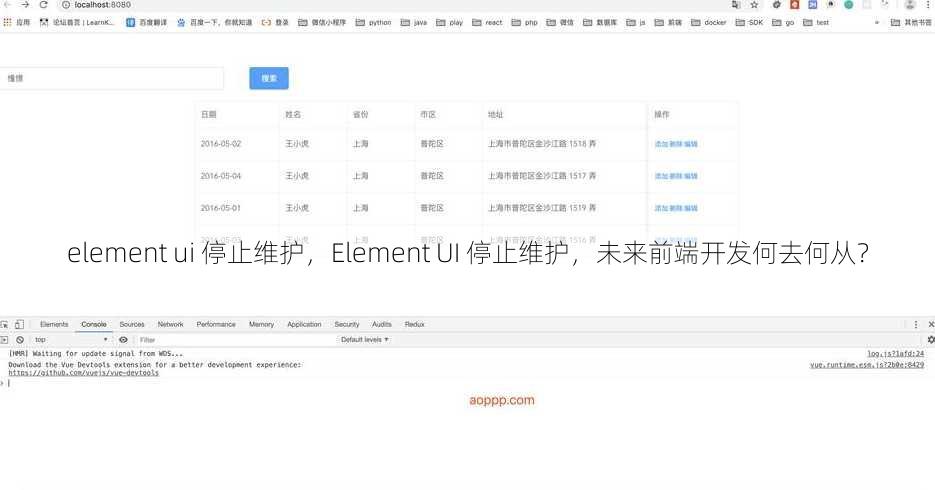Open the 百度一下 bookmark
The width and height of the screenshot is (935, 490).
(214, 22)
